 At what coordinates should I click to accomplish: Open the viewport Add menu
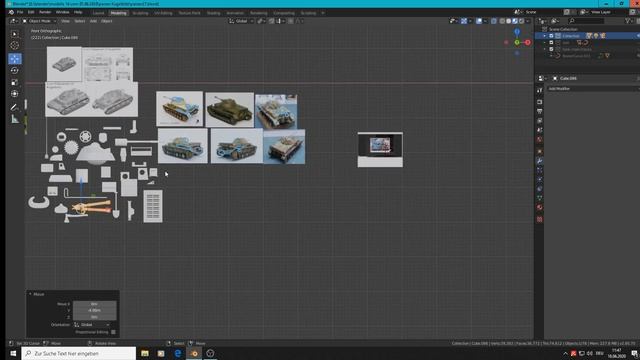tap(93, 21)
